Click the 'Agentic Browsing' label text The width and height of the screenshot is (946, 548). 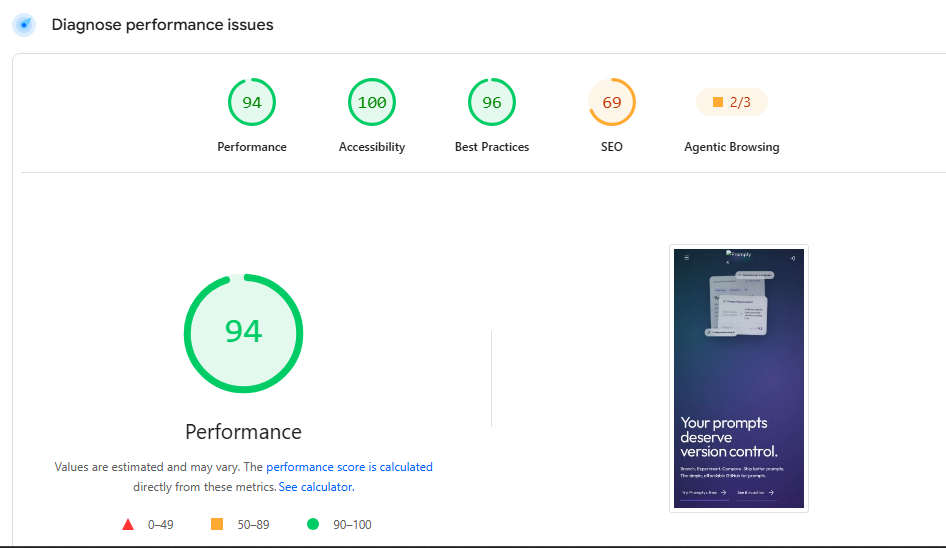click(732, 147)
